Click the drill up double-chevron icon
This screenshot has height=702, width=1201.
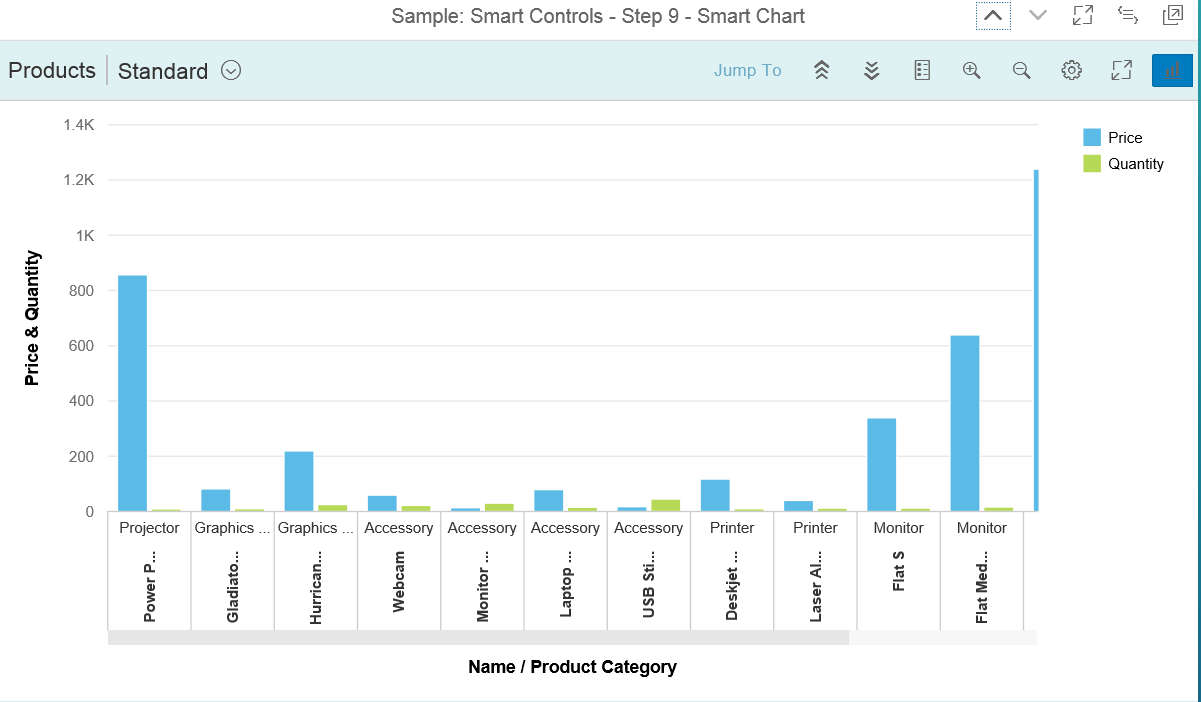[x=822, y=70]
